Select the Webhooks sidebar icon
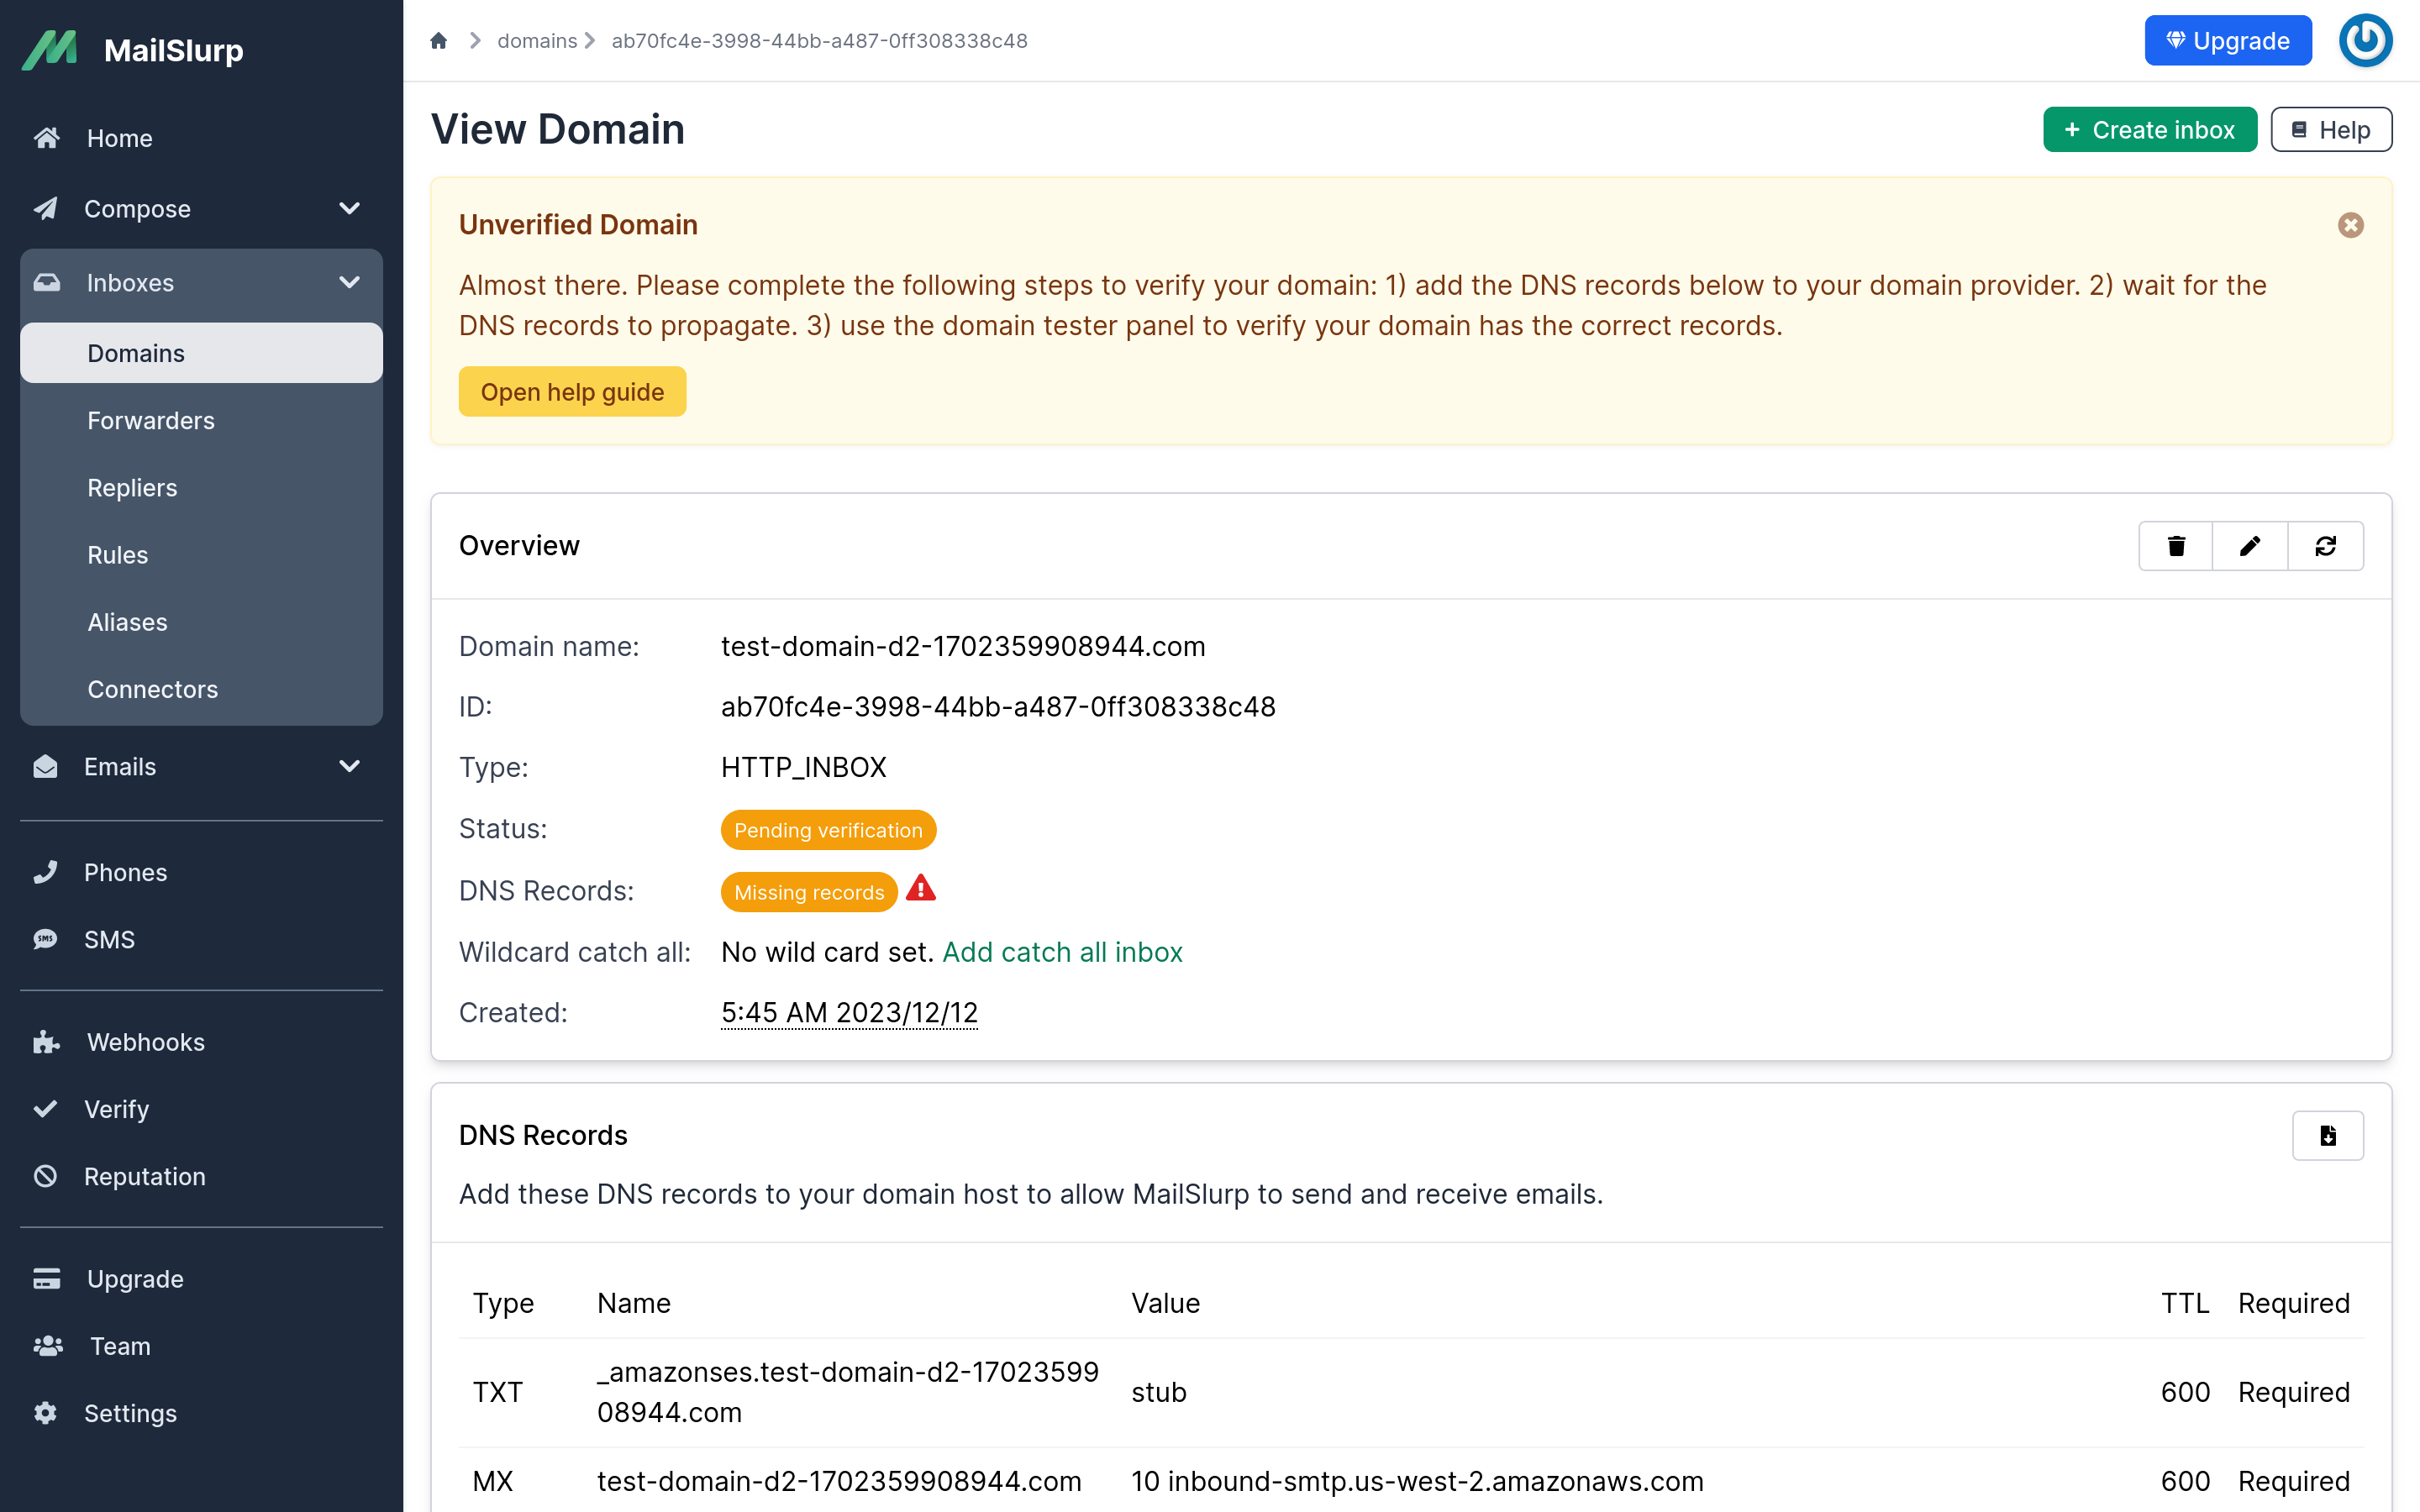 pos(46,1042)
